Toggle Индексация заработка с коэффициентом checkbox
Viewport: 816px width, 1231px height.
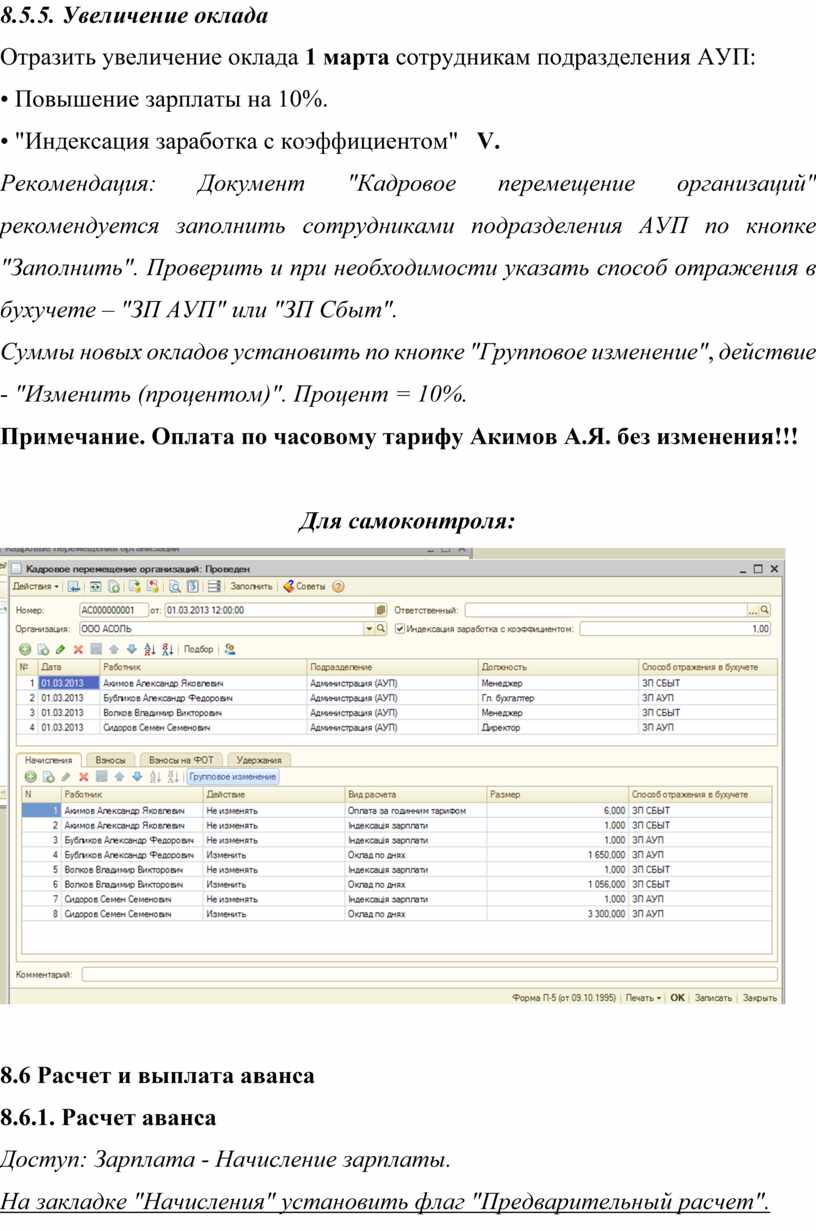click(400, 629)
